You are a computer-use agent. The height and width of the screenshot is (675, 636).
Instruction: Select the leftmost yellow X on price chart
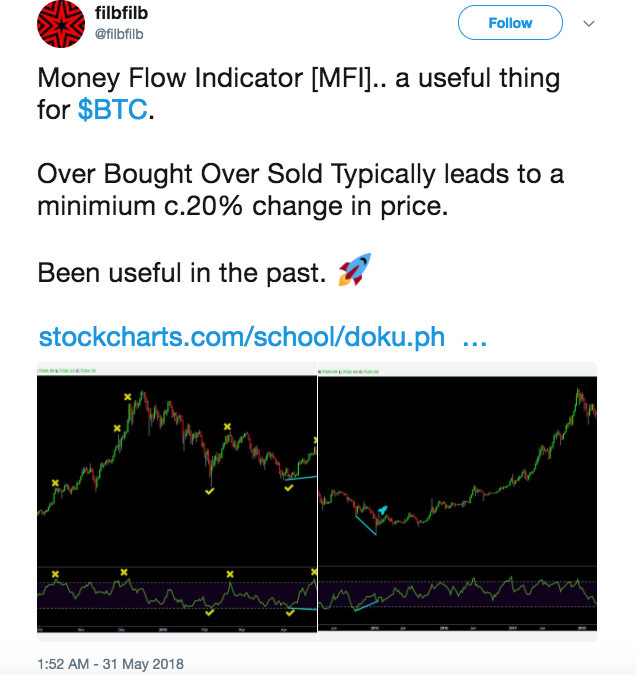point(55,483)
